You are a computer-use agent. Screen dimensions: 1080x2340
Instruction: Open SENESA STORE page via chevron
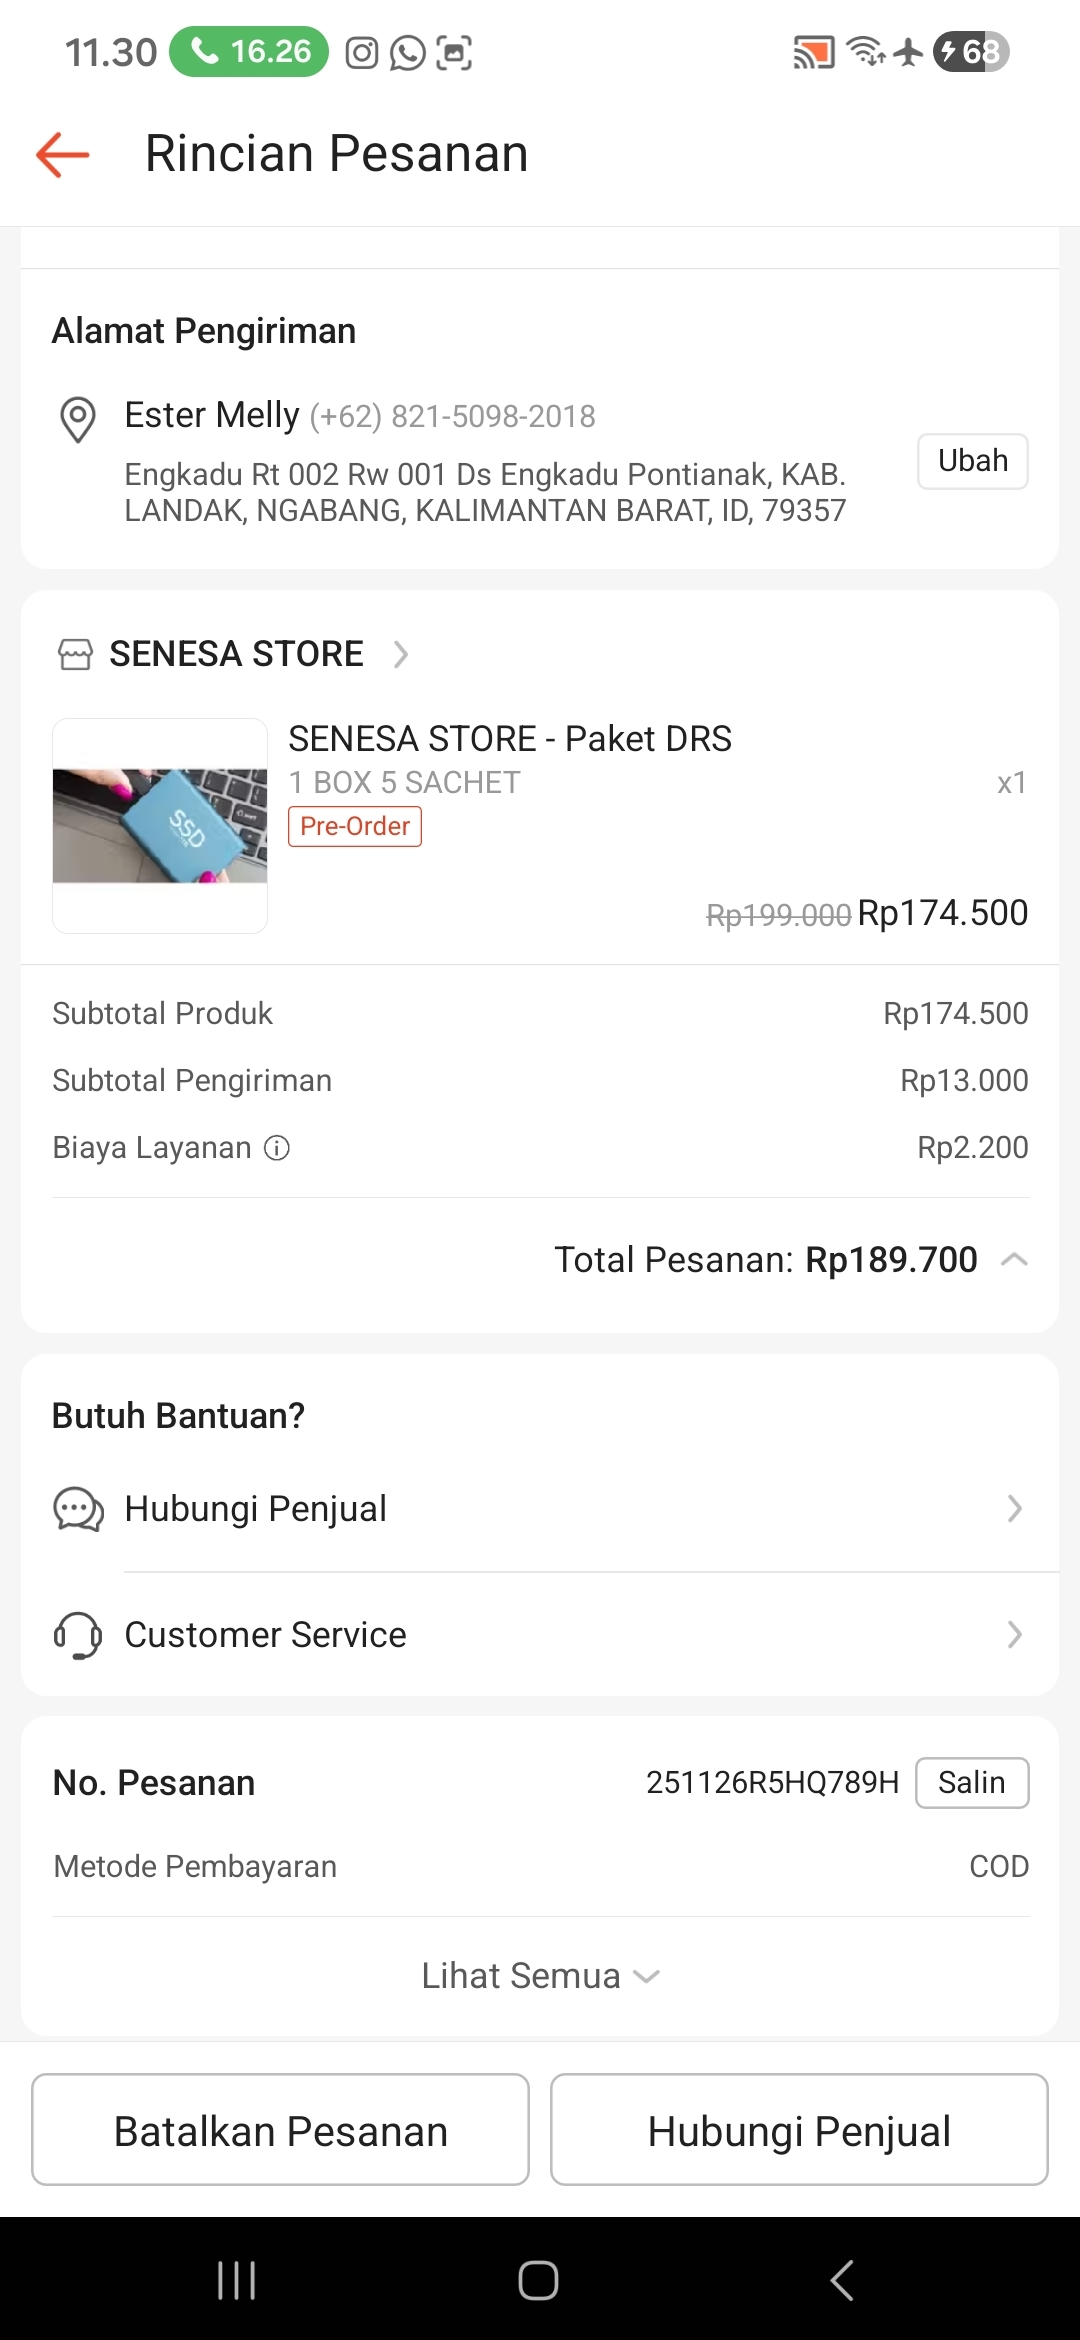tap(401, 654)
